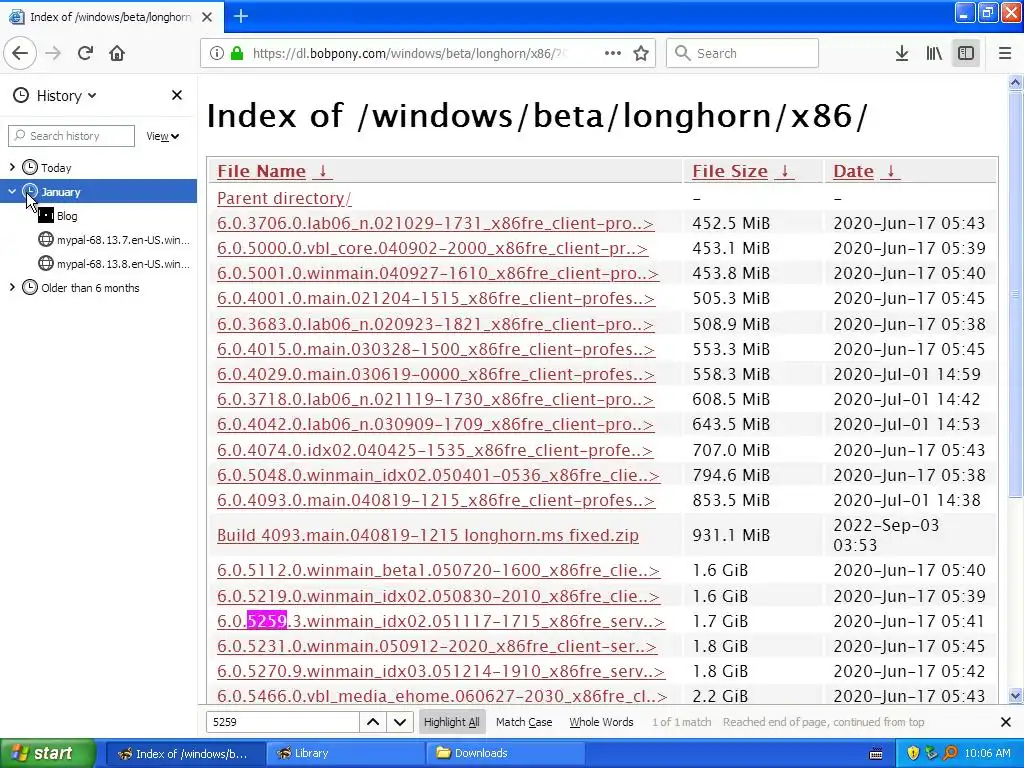Screen dimensions: 1024x768
Task: Open 6.0.5466.0.vbl_media_ehome link
Action: tap(442, 696)
